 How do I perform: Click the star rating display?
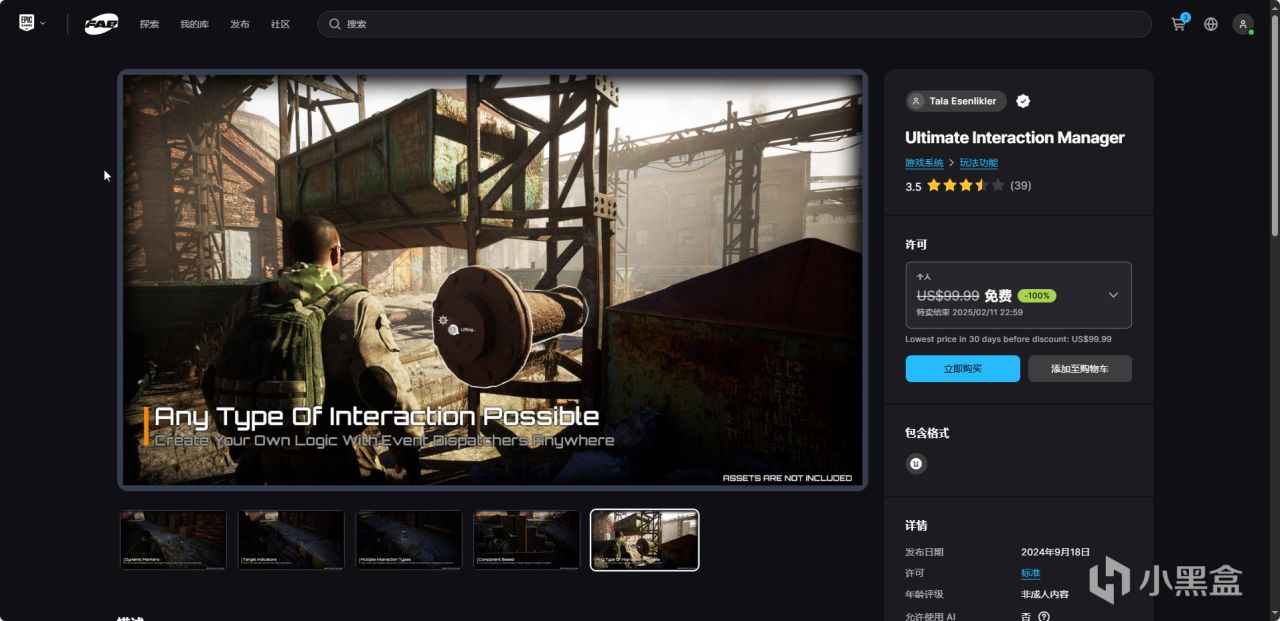pos(965,185)
